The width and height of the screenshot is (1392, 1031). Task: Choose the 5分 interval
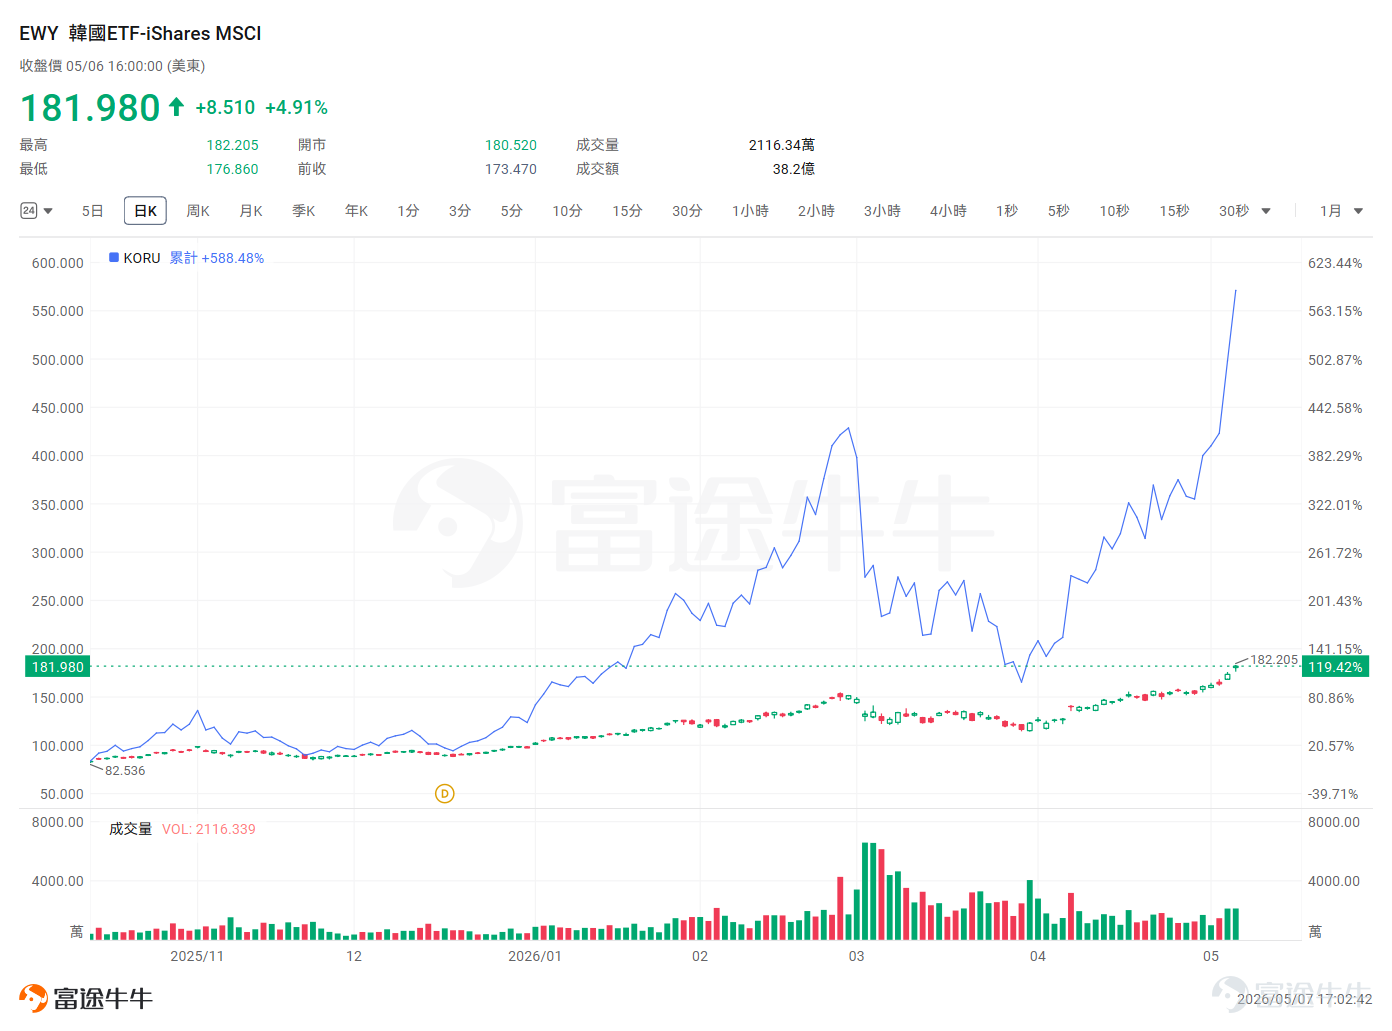(512, 211)
